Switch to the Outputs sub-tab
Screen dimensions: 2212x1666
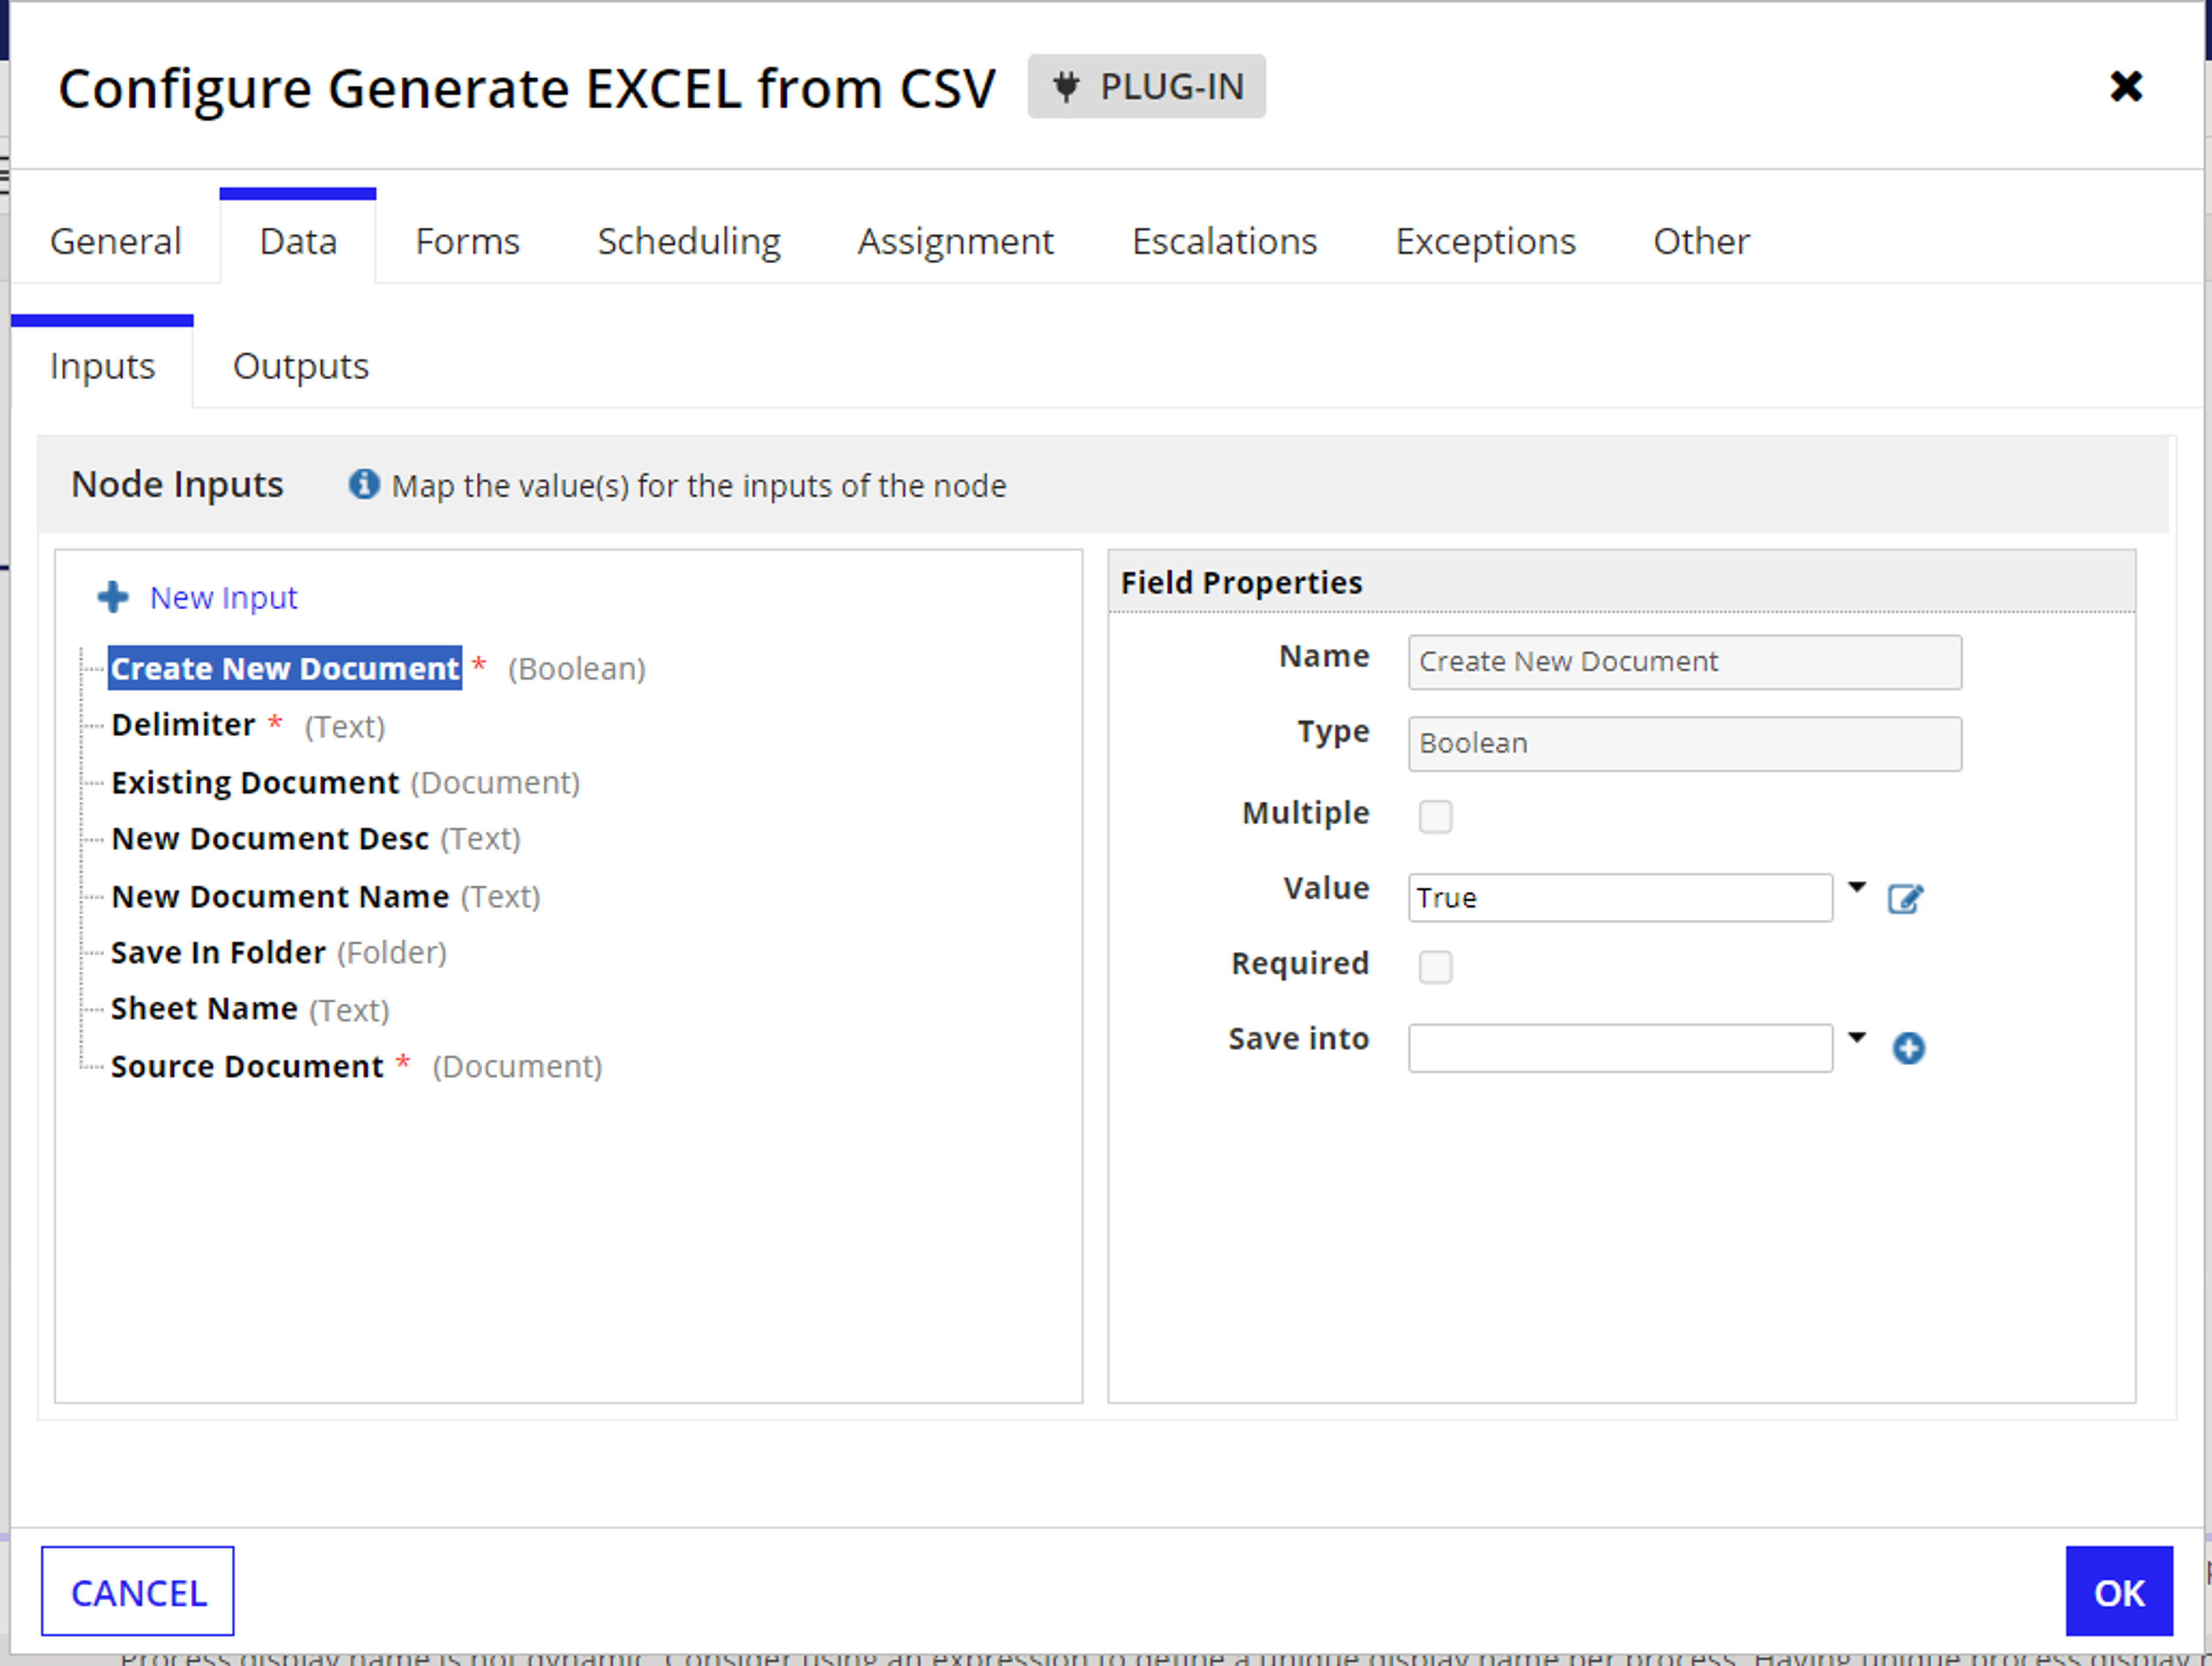click(301, 366)
